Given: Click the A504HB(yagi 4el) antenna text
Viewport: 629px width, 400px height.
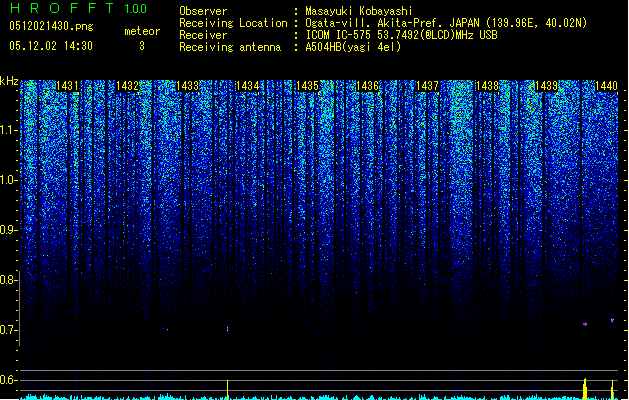Looking at the screenshot, I should tap(353, 47).
